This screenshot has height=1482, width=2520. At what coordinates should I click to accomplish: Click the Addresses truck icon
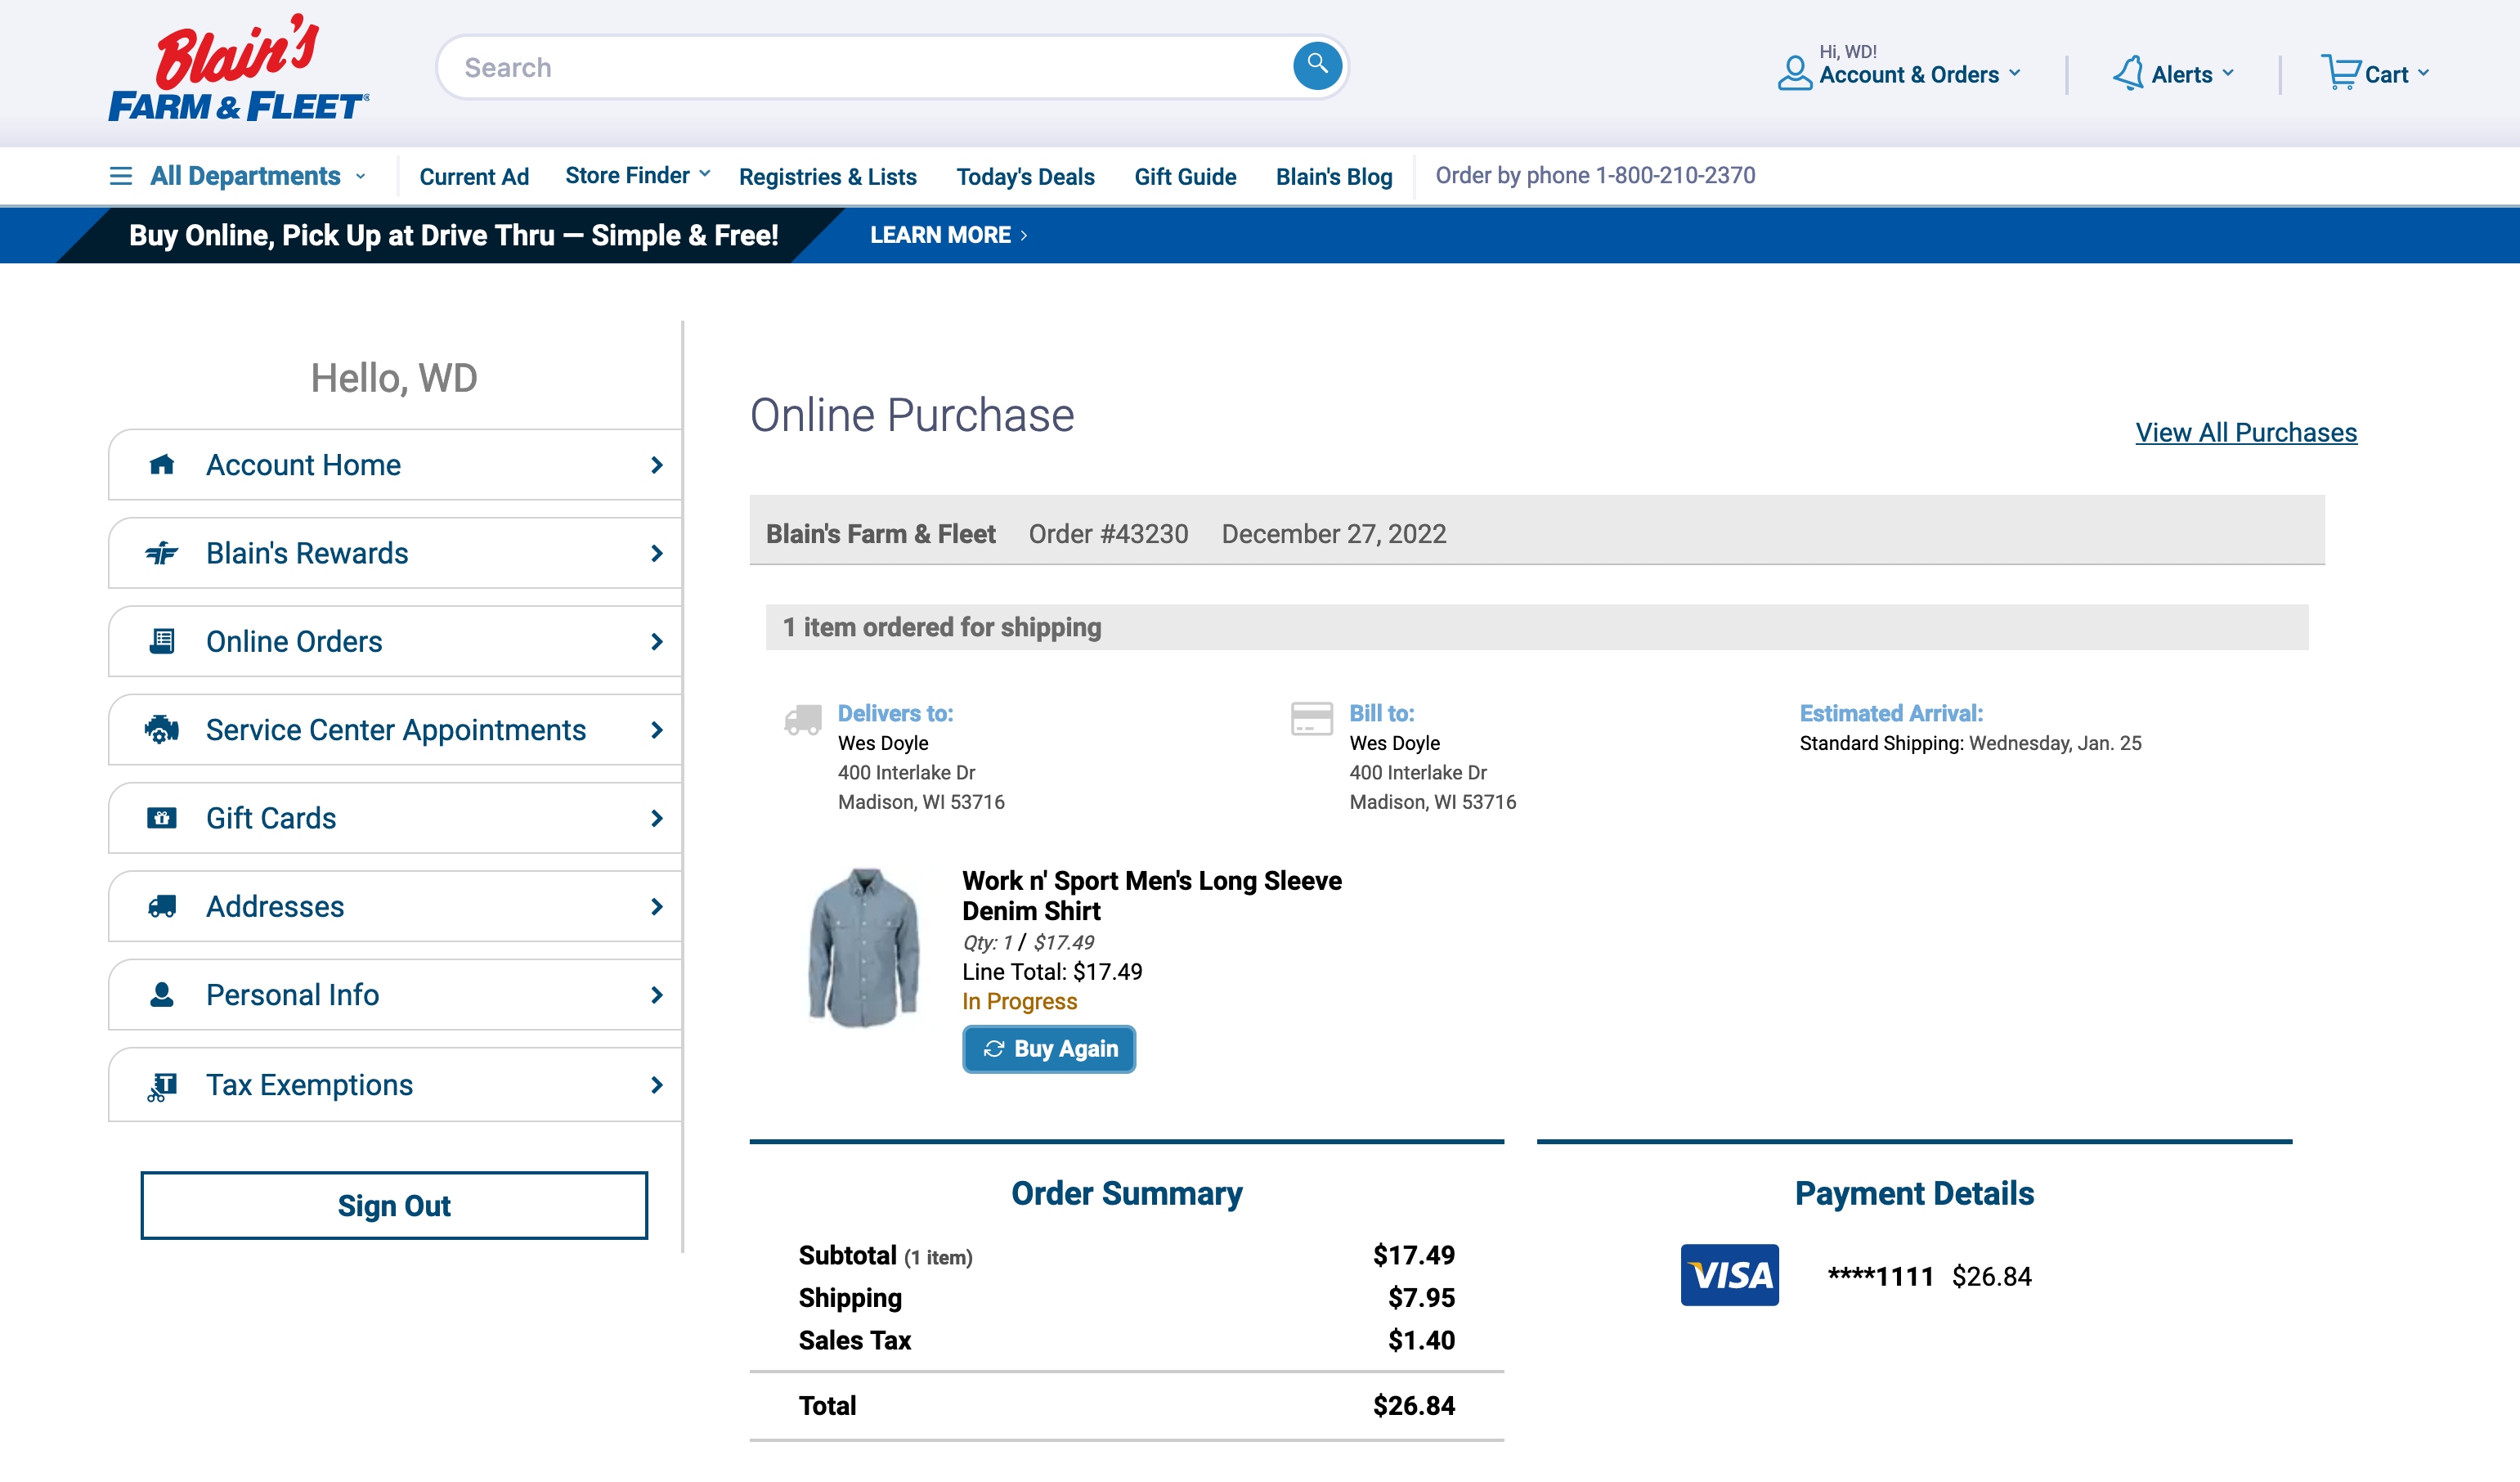162,906
